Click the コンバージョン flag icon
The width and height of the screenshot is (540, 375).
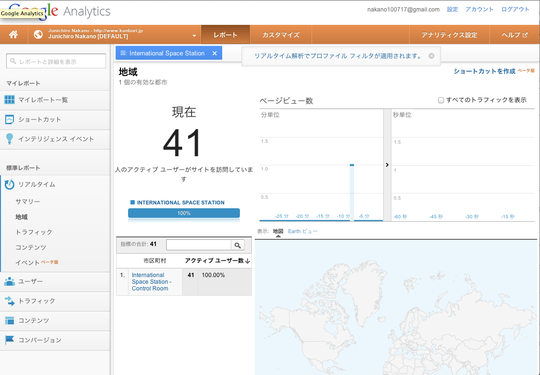click(x=9, y=340)
